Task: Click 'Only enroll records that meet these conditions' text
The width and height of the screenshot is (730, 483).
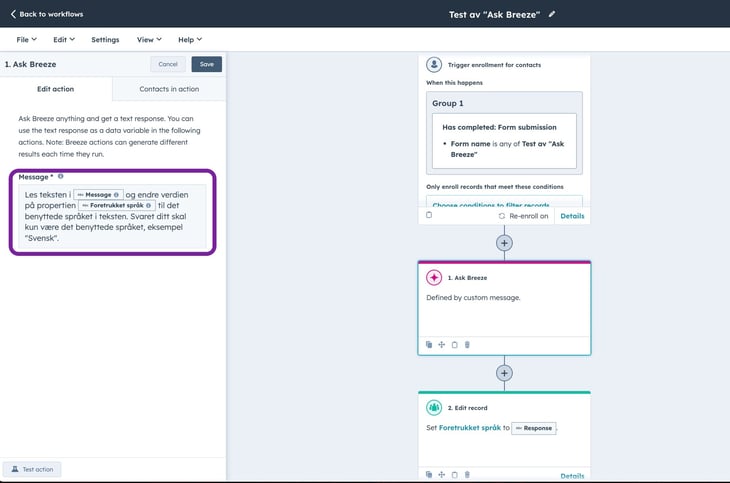Action: pos(494,187)
